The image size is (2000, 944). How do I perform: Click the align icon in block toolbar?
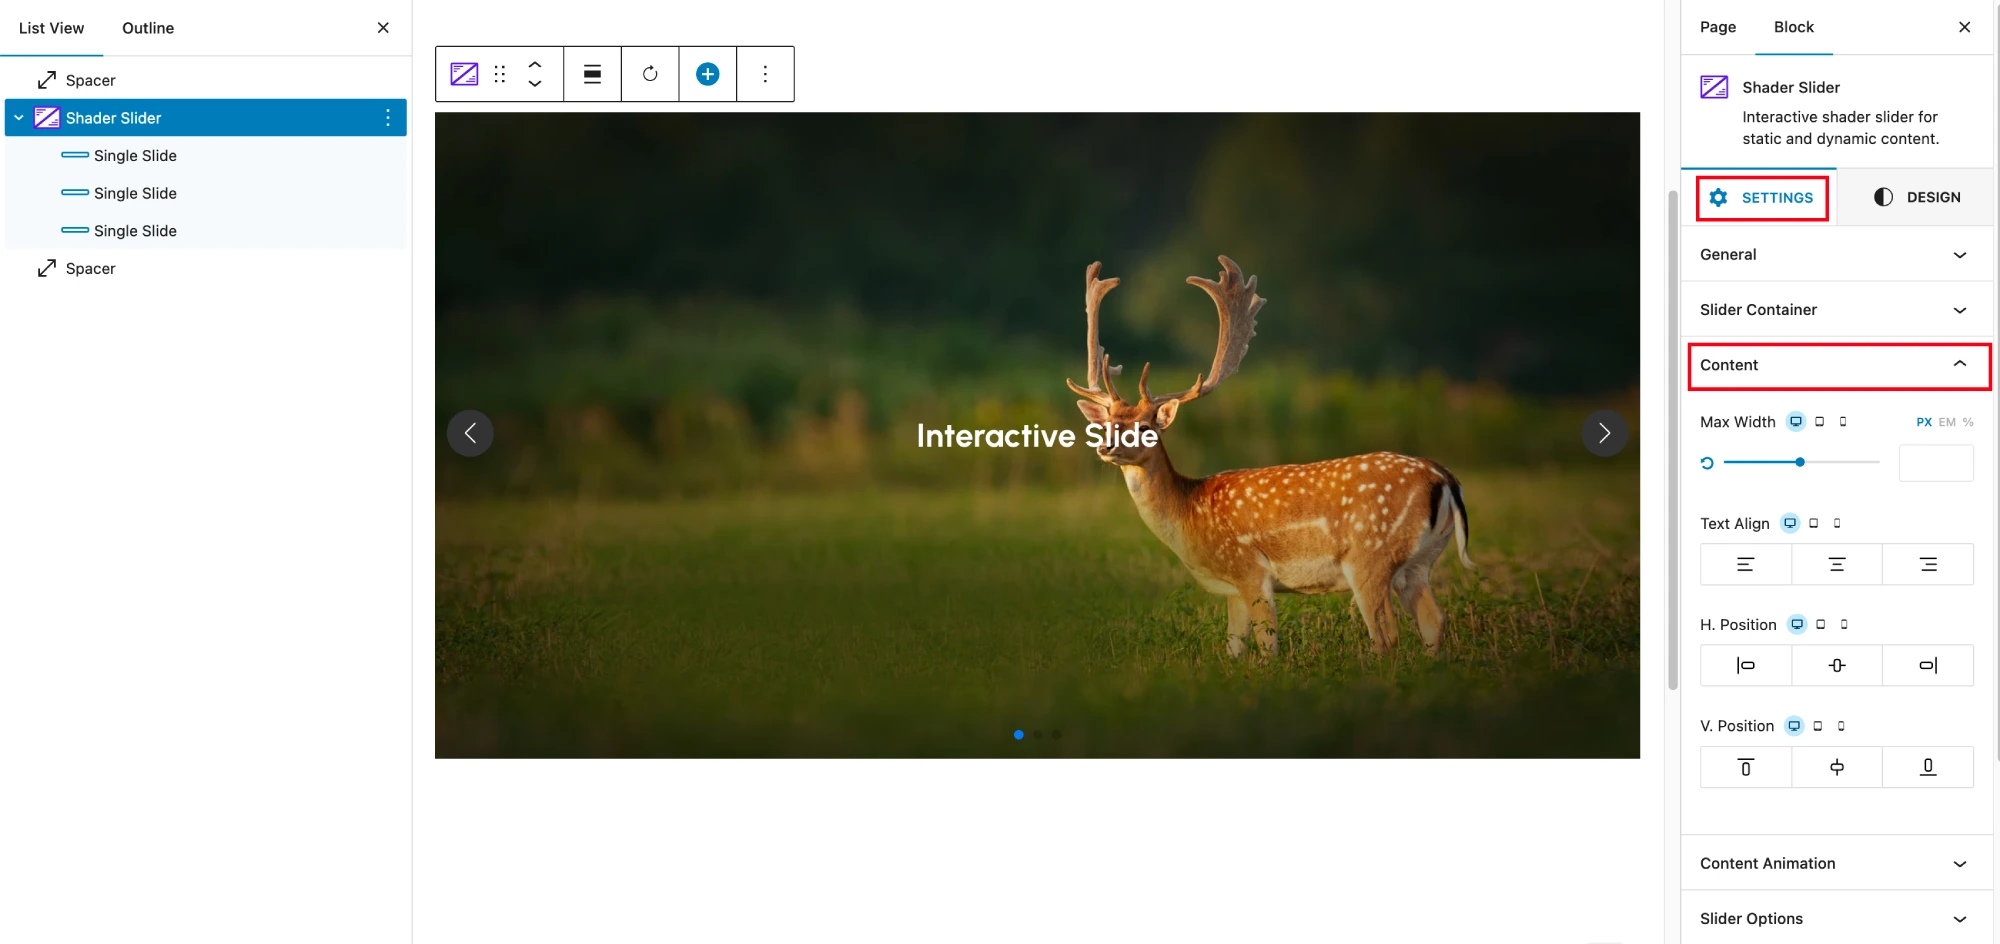592,74
